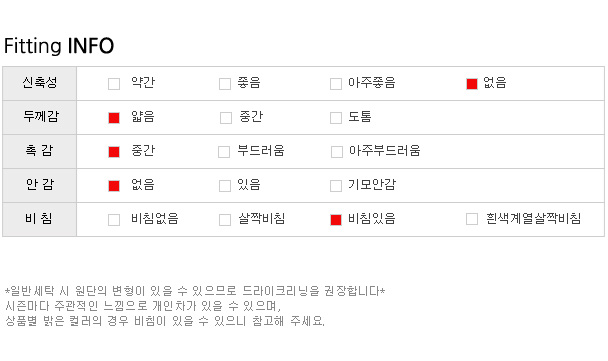Image resolution: width=608 pixels, height=361 pixels.
Task: Click the Fitting INFO heading
Action: [x=59, y=46]
